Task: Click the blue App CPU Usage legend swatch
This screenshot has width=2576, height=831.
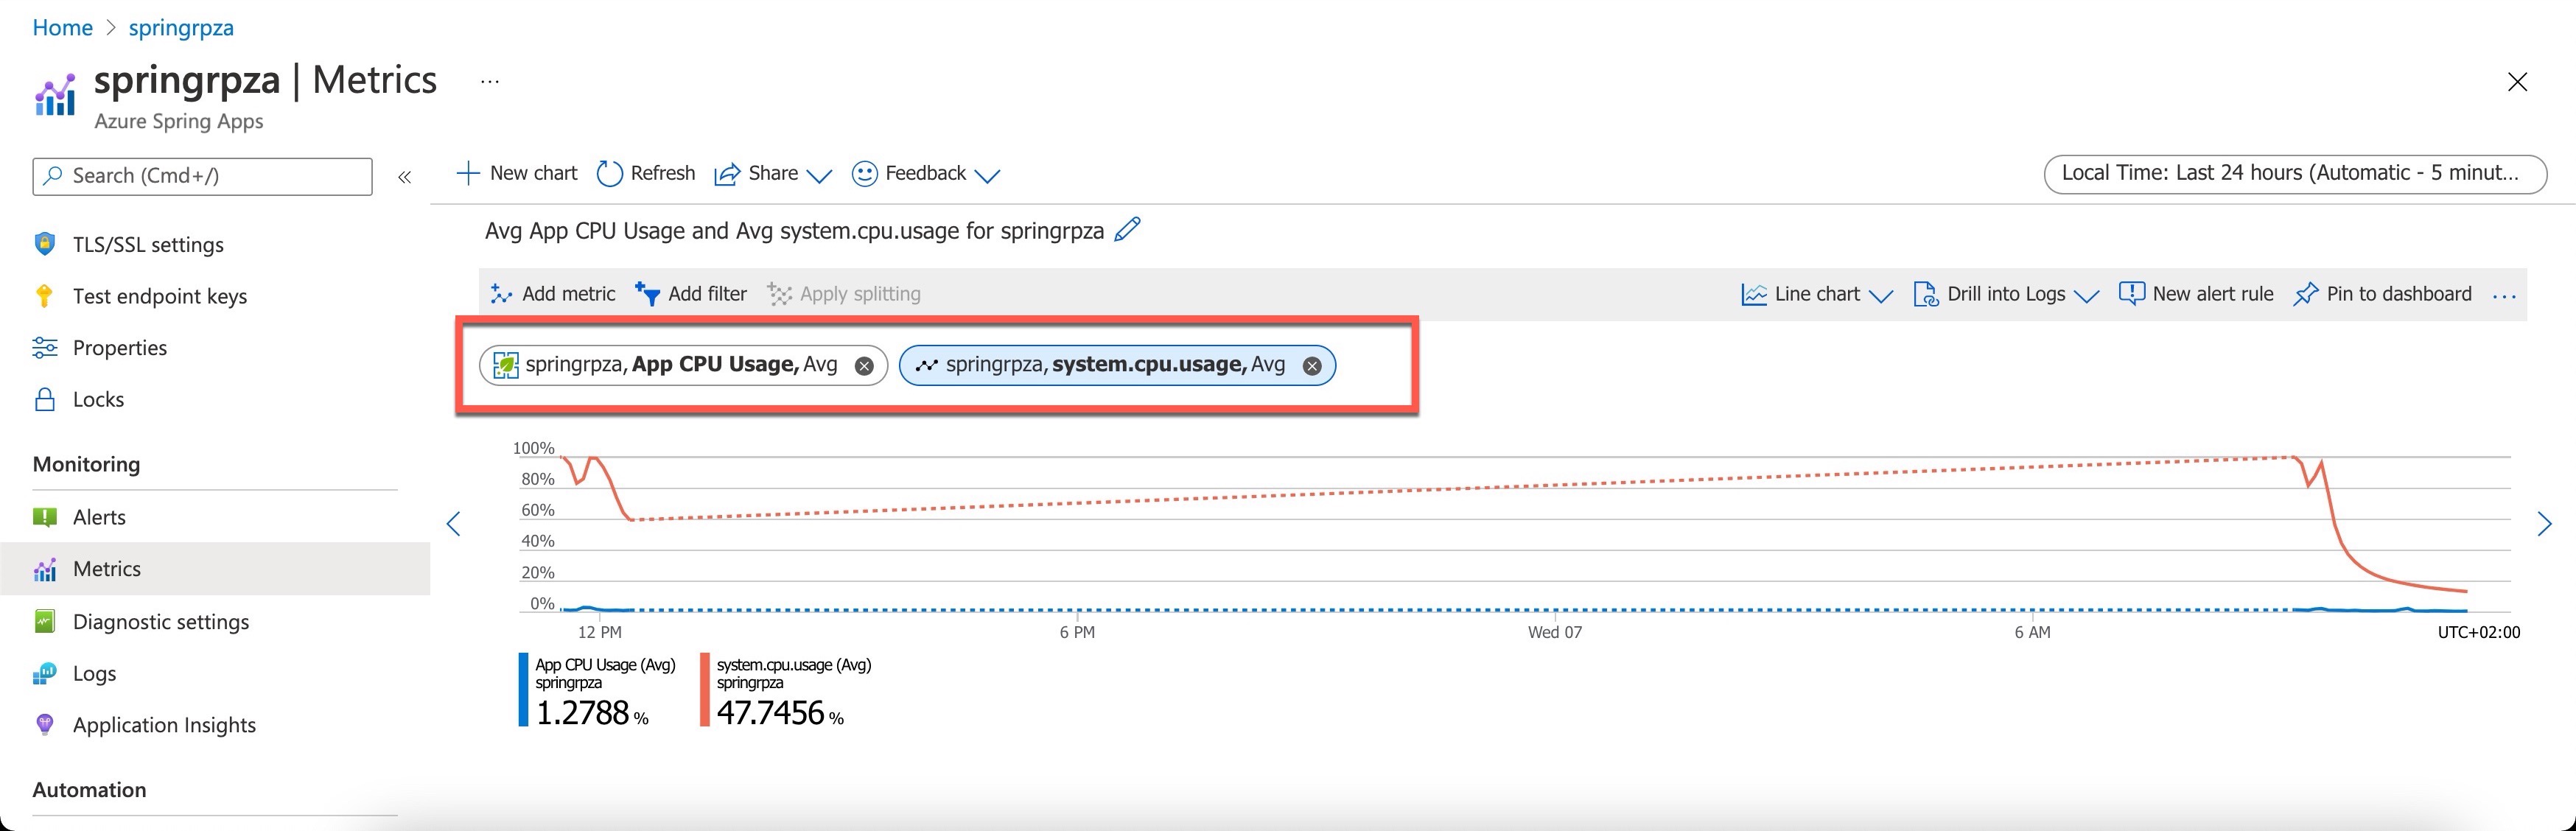Action: point(523,689)
